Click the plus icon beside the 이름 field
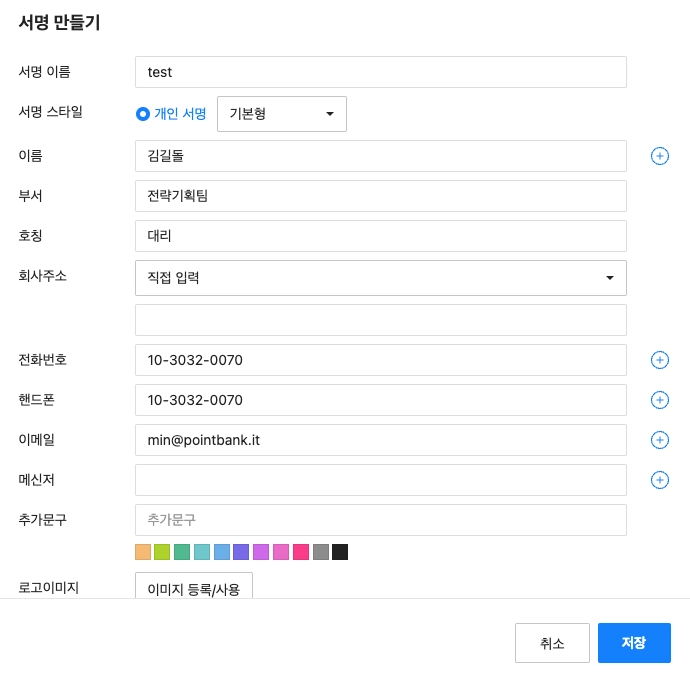Image resolution: width=690 pixels, height=675 pixels. coord(660,156)
